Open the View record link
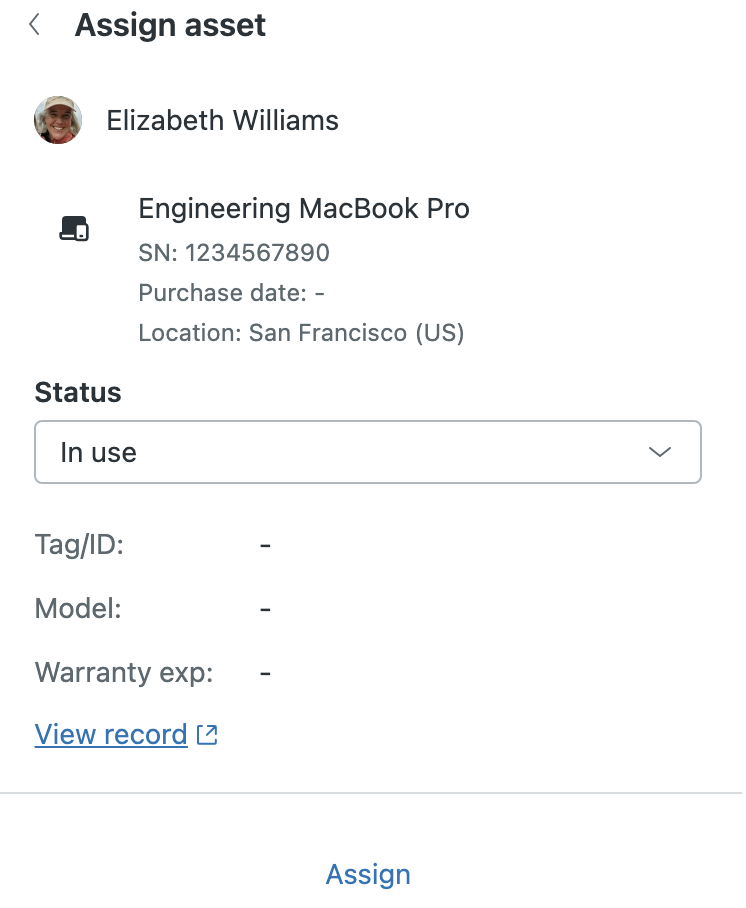Image resolution: width=746 pixels, height=908 pixels. point(111,735)
